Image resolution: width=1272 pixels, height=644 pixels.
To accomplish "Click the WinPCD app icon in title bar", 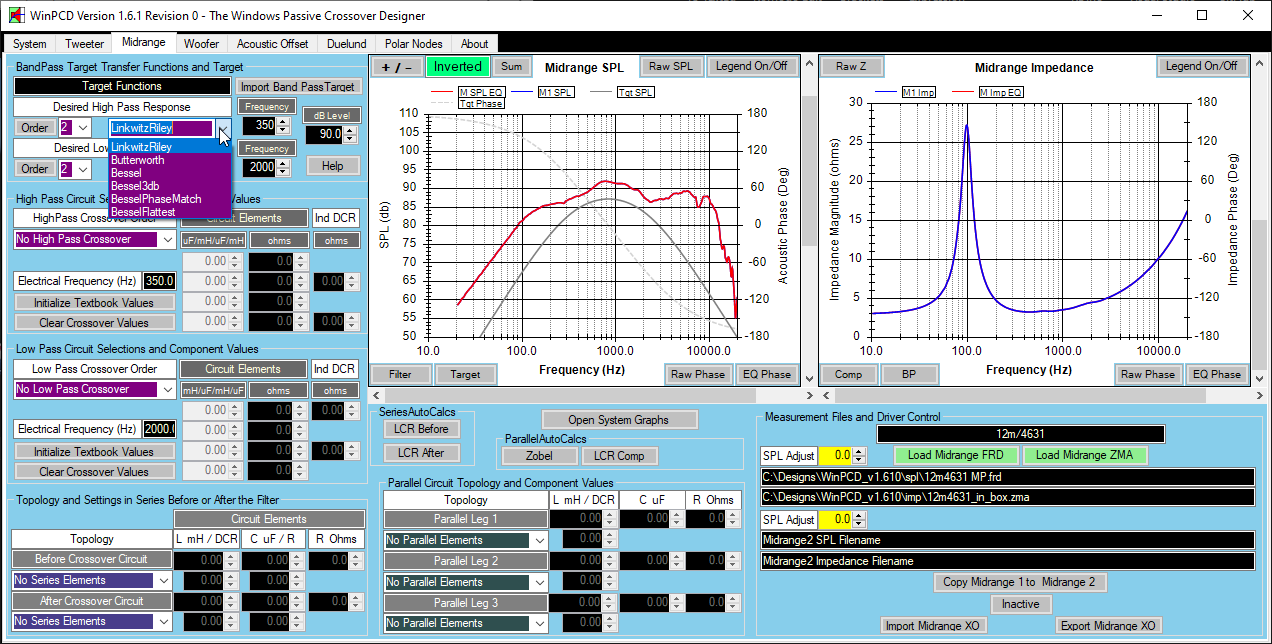I will [14, 16].
